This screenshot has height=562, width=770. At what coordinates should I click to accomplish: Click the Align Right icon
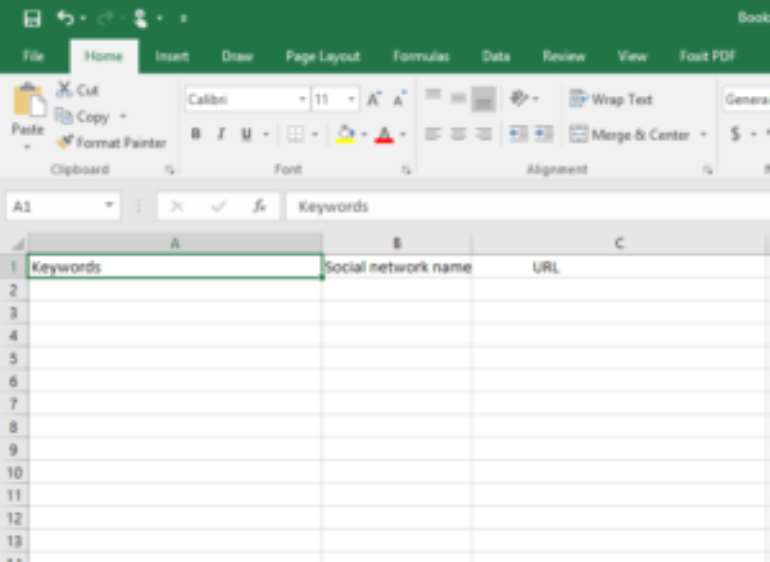[x=484, y=134]
